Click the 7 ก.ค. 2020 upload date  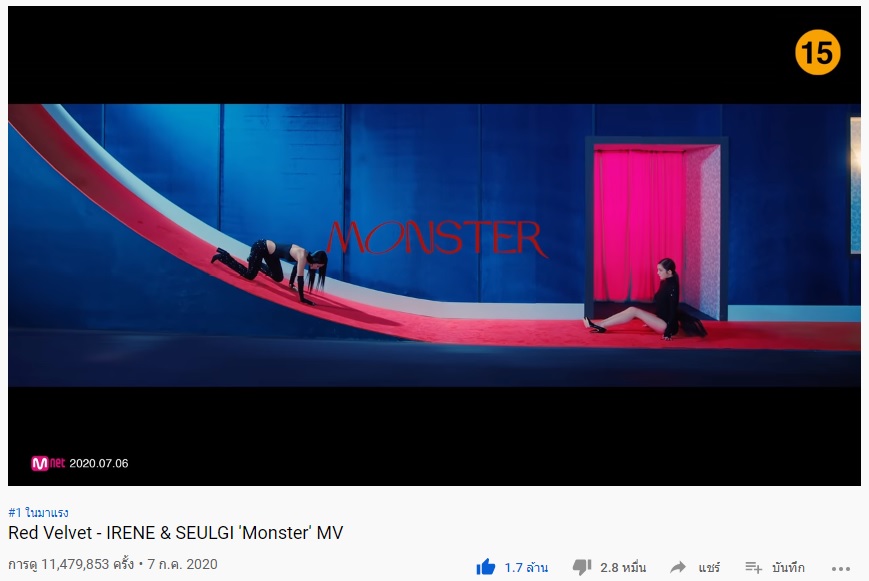tap(182, 564)
